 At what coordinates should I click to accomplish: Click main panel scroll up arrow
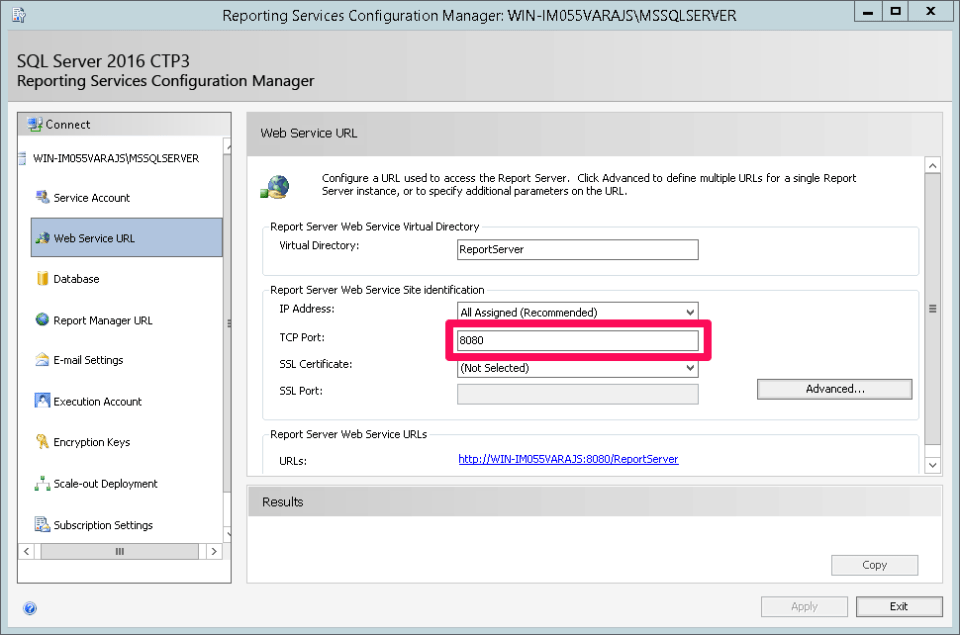[x=932, y=165]
